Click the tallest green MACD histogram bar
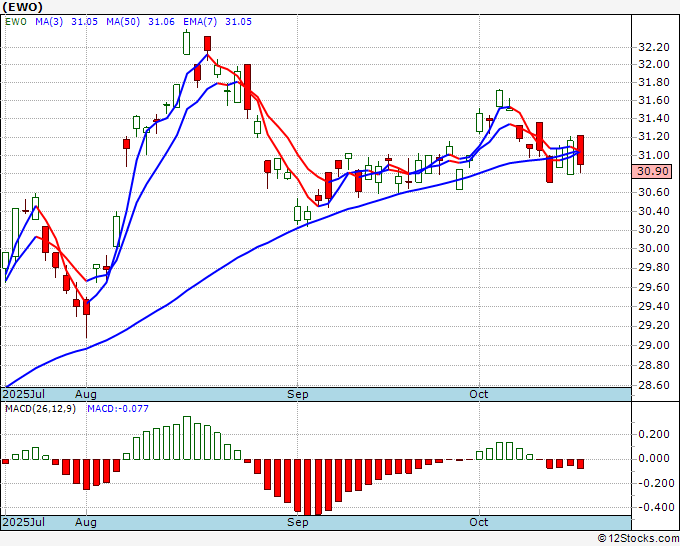This screenshot has width=680, height=546. [187, 438]
